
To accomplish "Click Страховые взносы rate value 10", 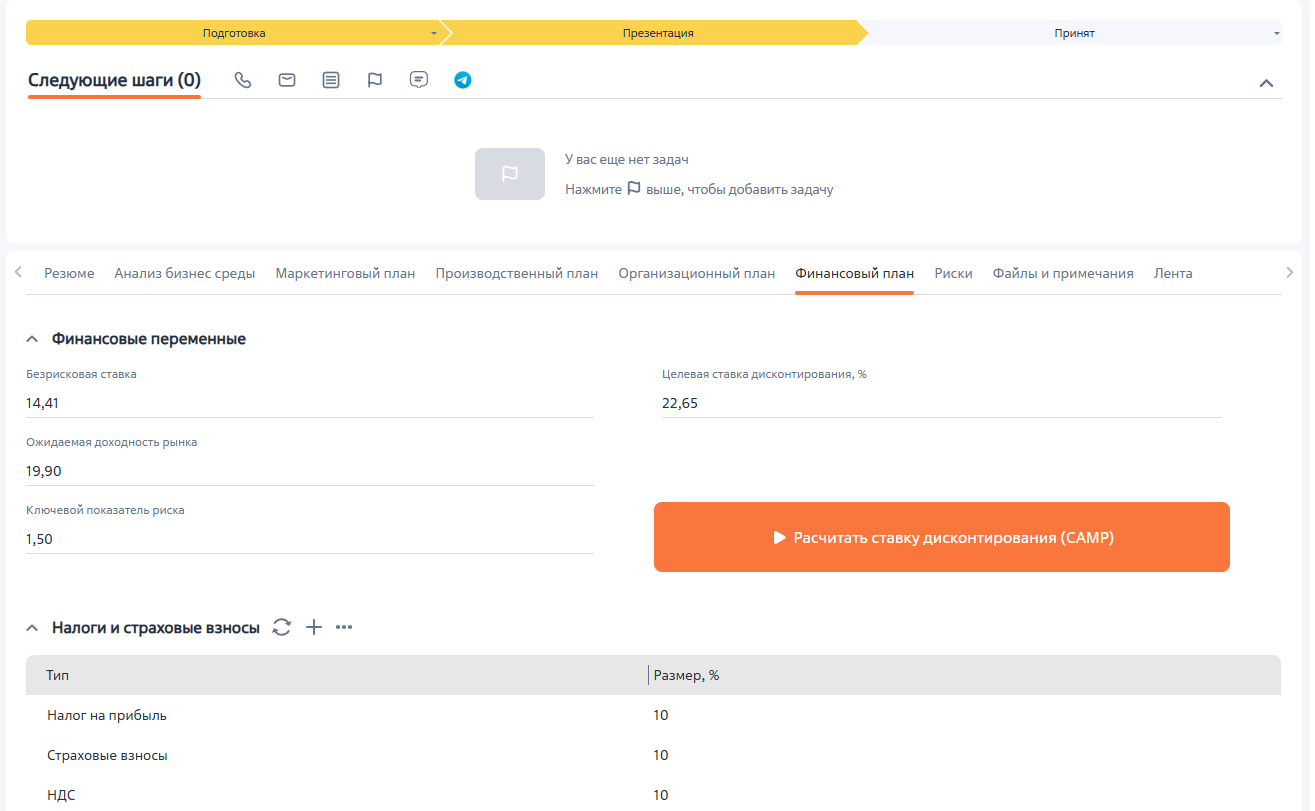I will (x=661, y=755).
